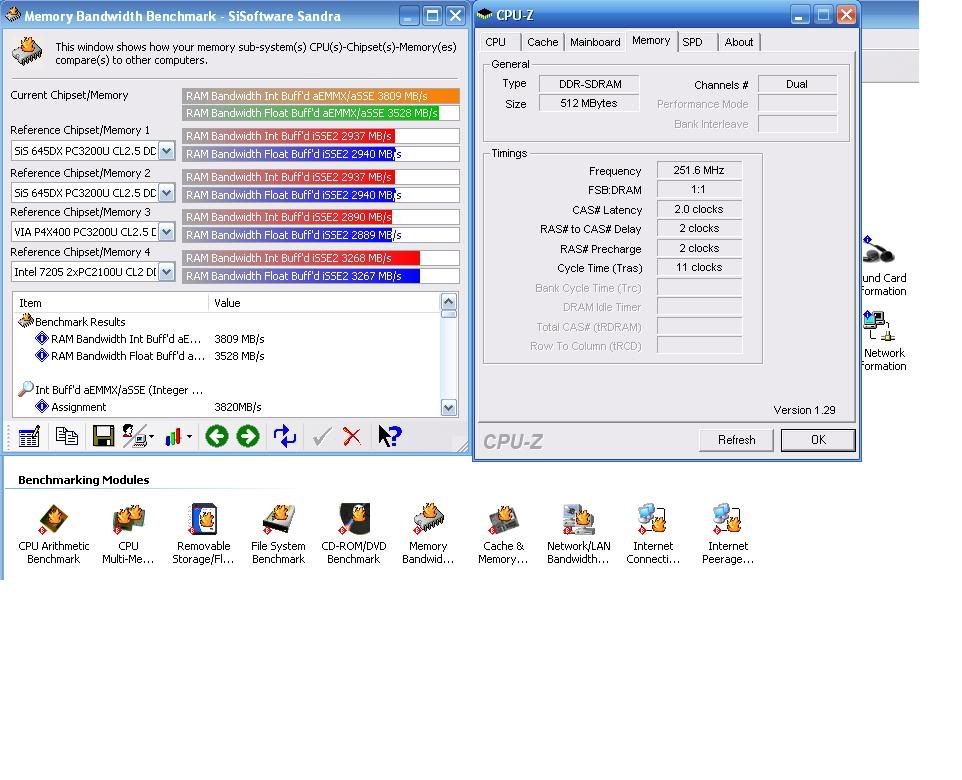
Task: Select the Assignment 3820MB/s row
Action: (148, 407)
